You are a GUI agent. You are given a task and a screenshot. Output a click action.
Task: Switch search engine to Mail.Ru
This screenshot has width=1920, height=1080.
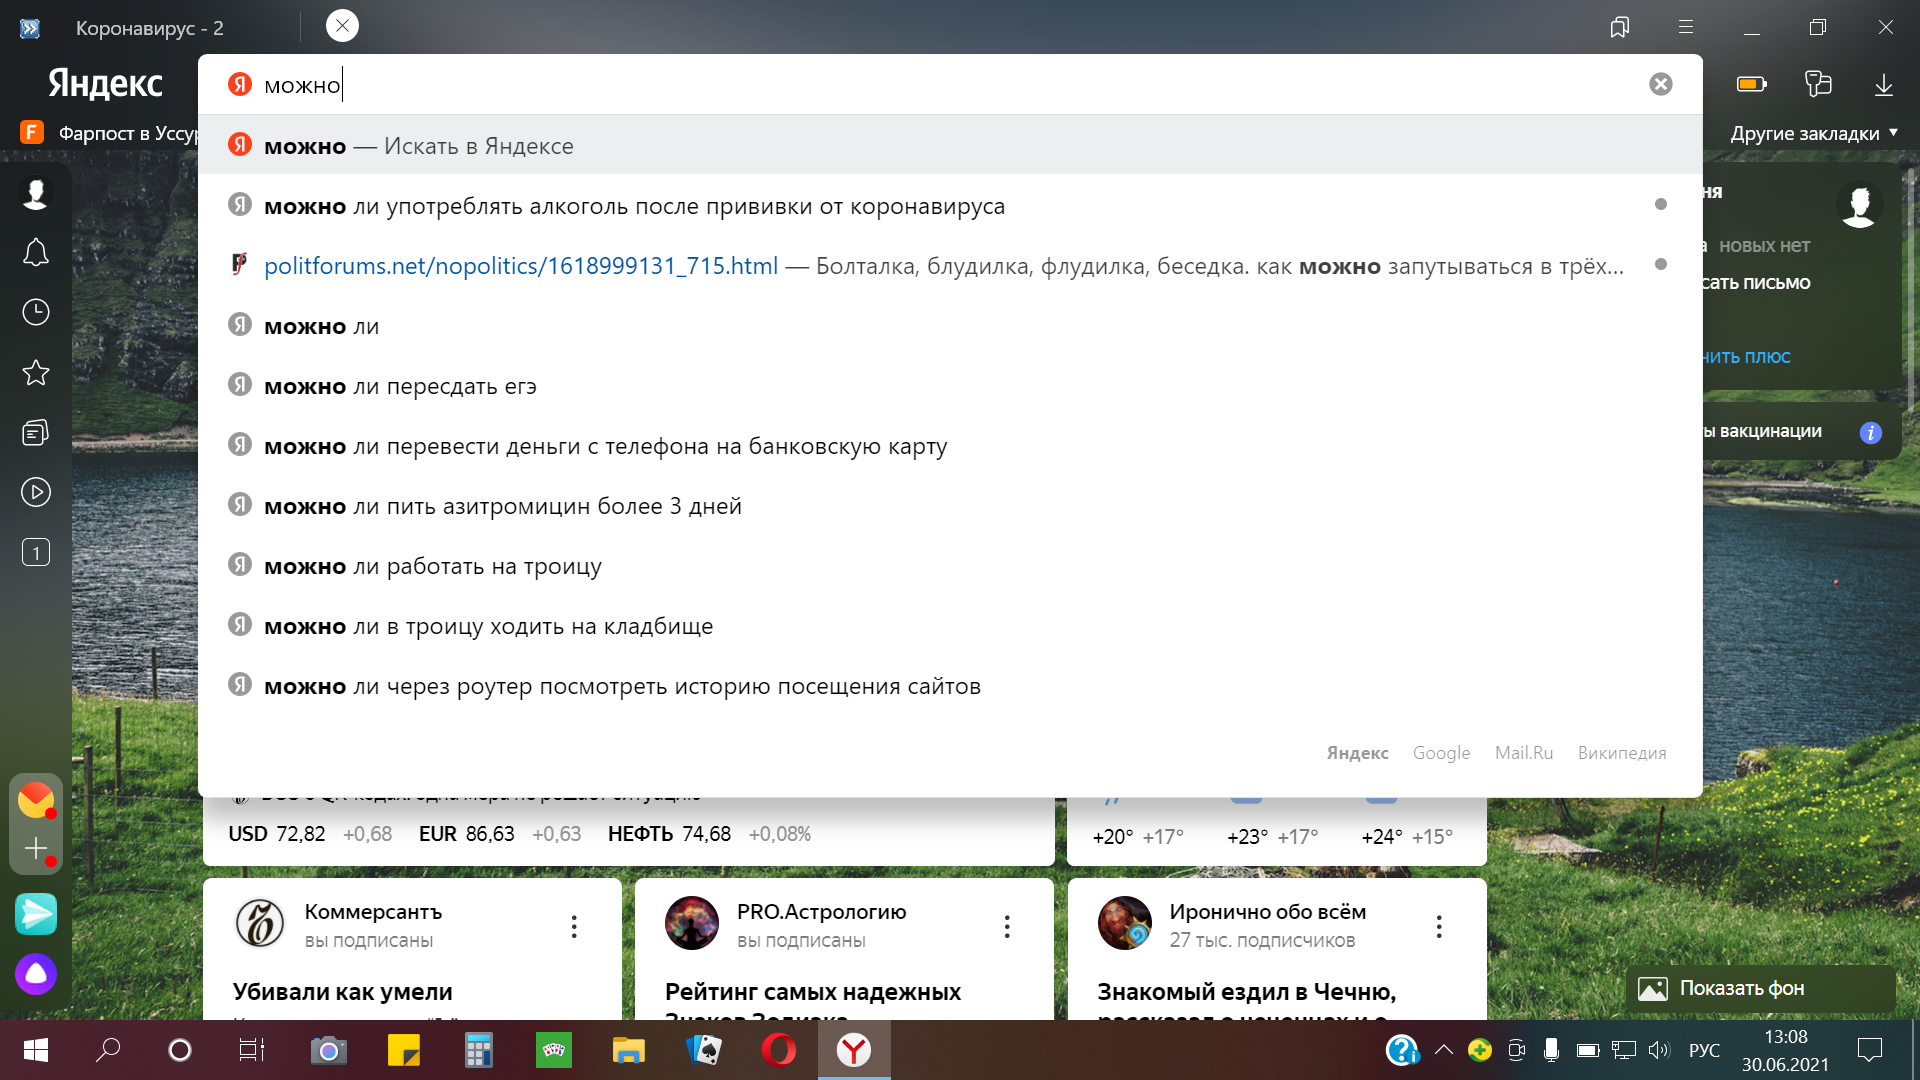click(1524, 753)
